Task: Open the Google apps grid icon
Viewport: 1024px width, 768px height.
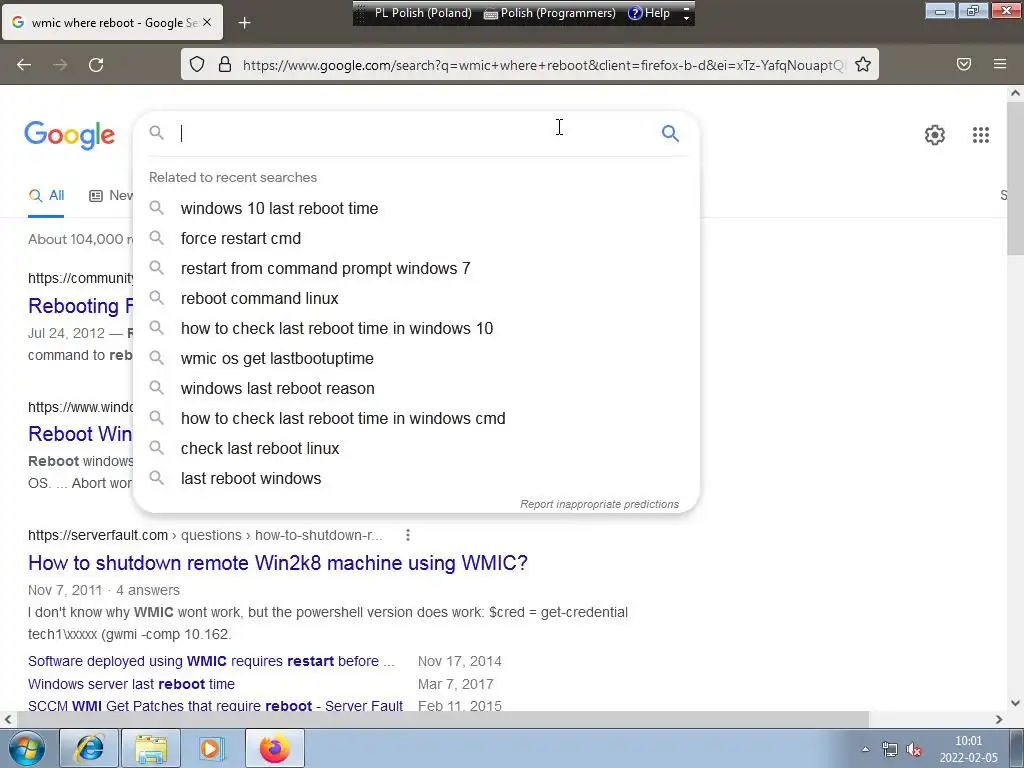Action: (980, 135)
